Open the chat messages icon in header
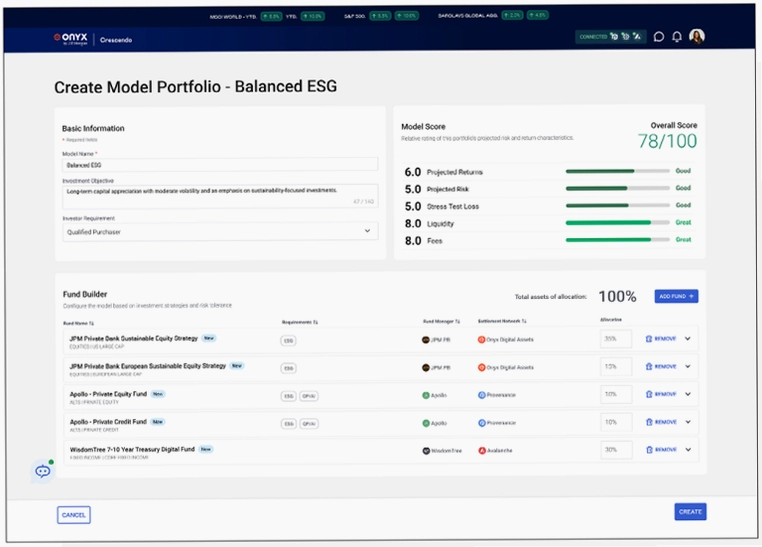The image size is (762, 547). pyautogui.click(x=659, y=37)
